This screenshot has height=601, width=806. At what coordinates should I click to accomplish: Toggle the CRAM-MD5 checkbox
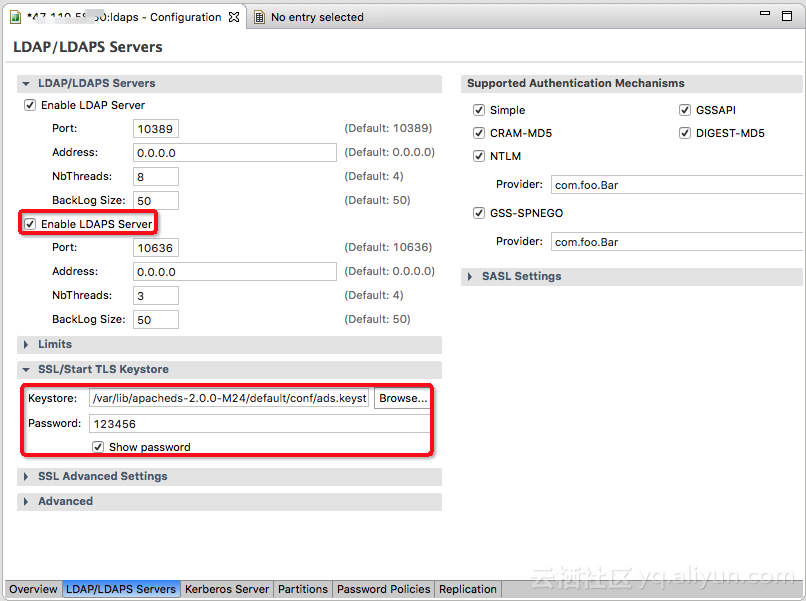tap(479, 133)
